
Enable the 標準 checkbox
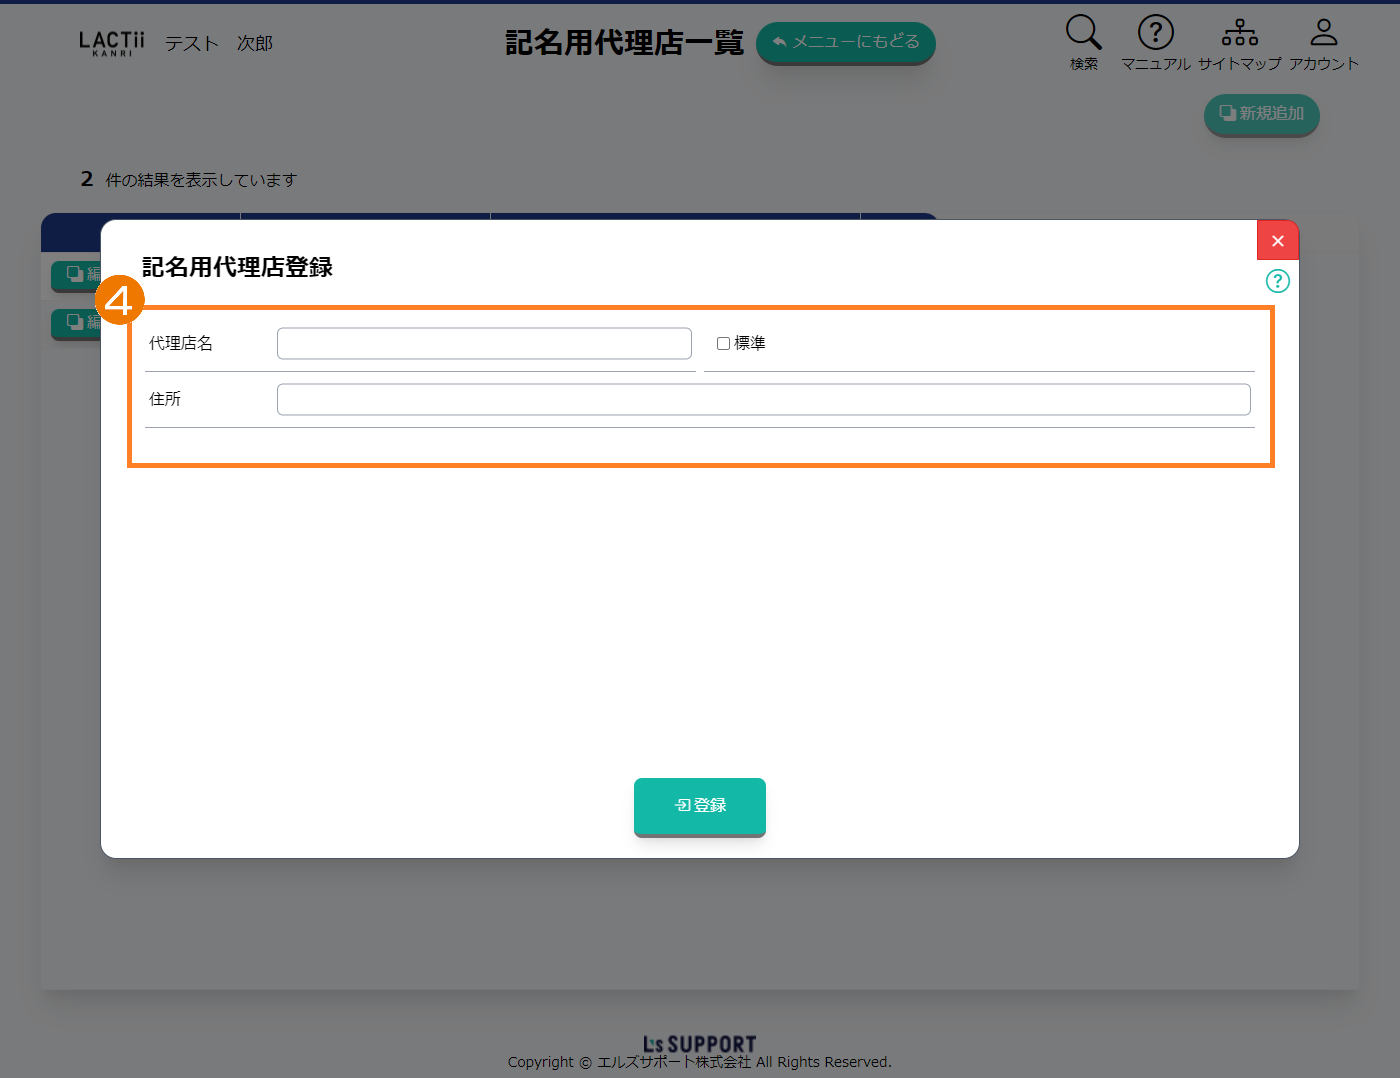point(723,344)
